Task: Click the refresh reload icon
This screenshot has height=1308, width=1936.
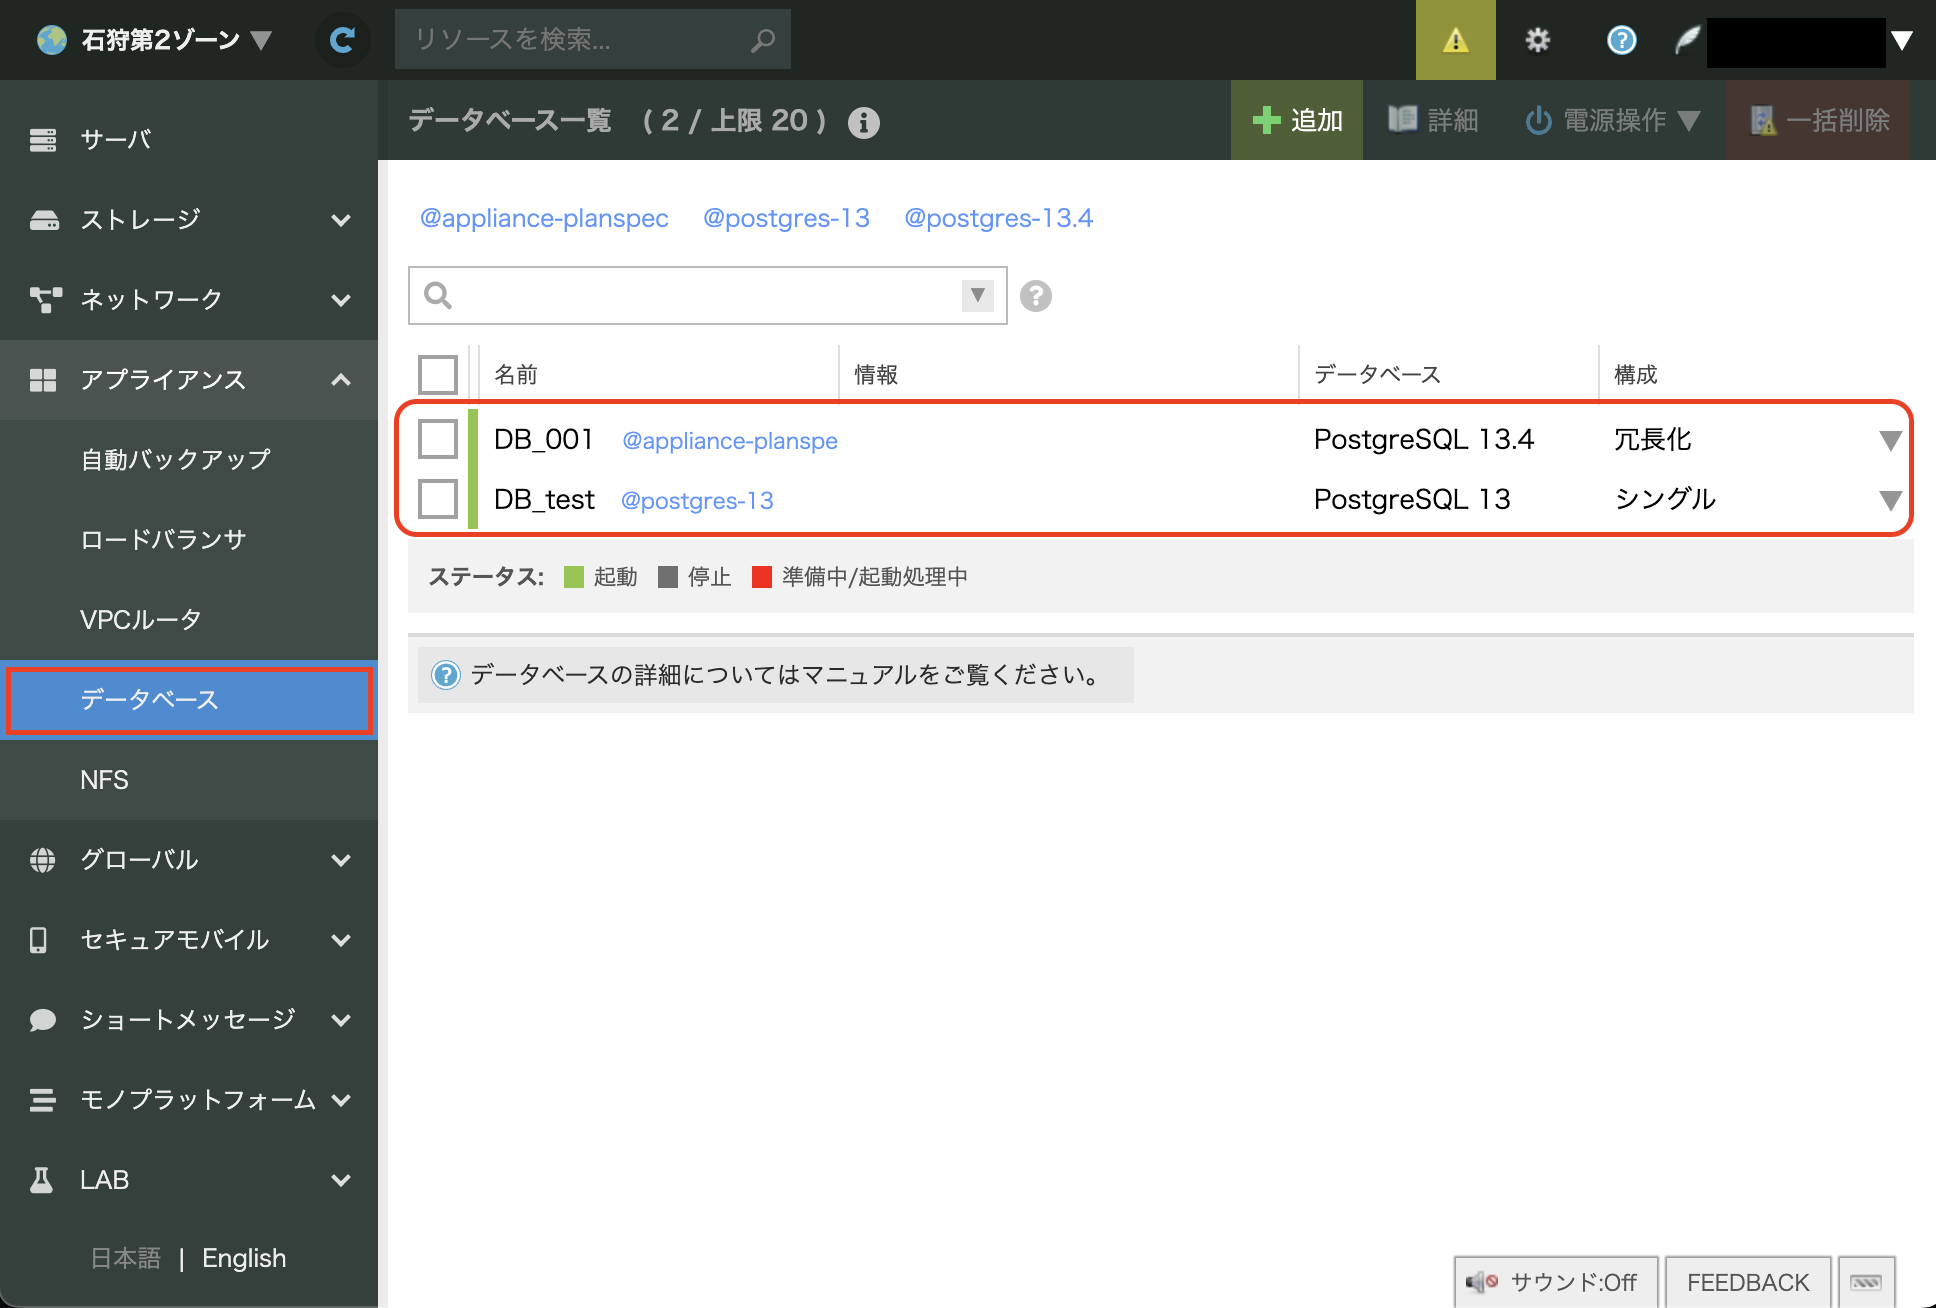Action: tap(342, 40)
